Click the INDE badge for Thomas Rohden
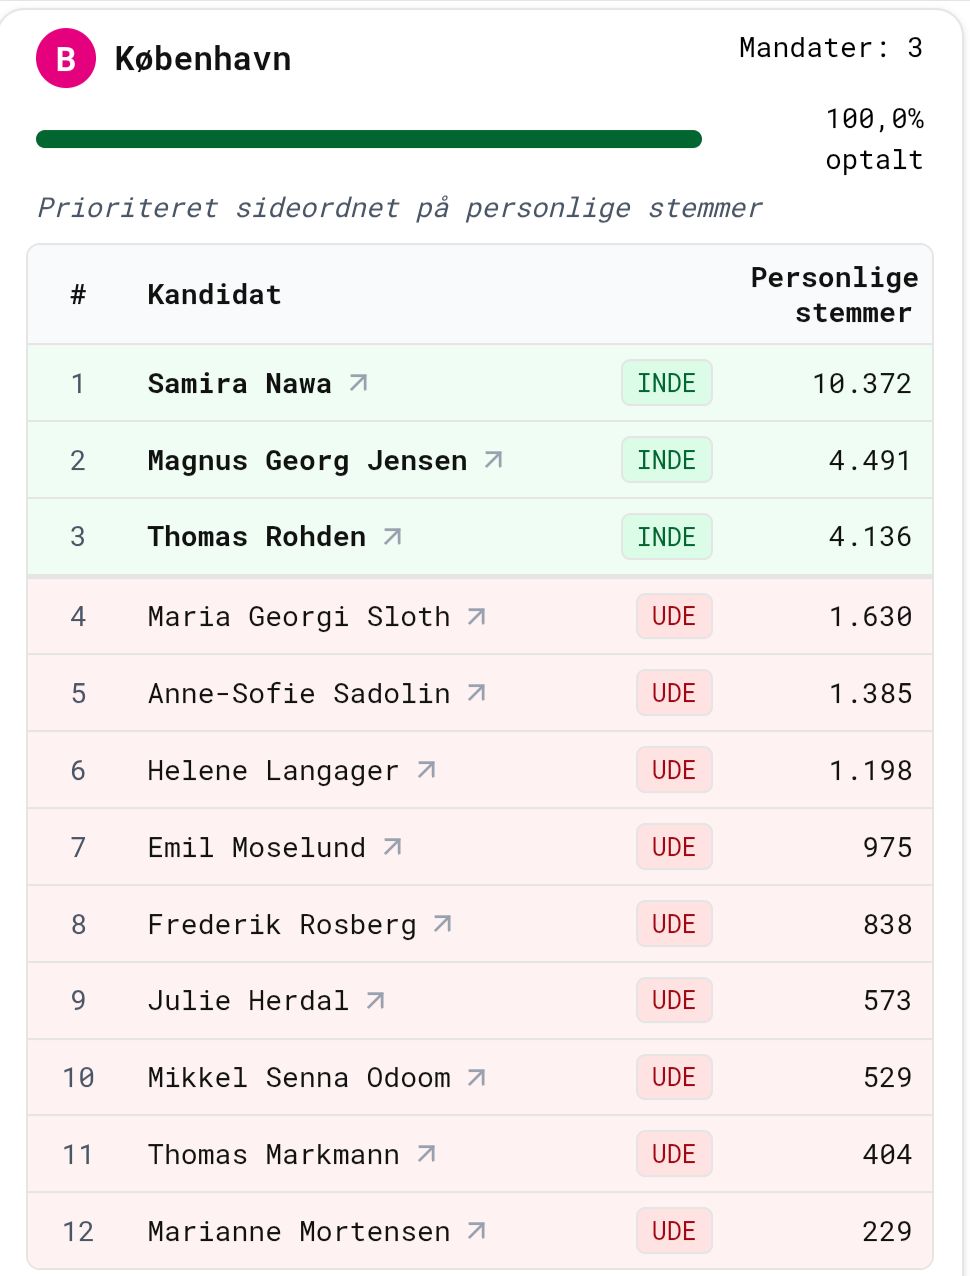This screenshot has height=1276, width=970. click(667, 537)
